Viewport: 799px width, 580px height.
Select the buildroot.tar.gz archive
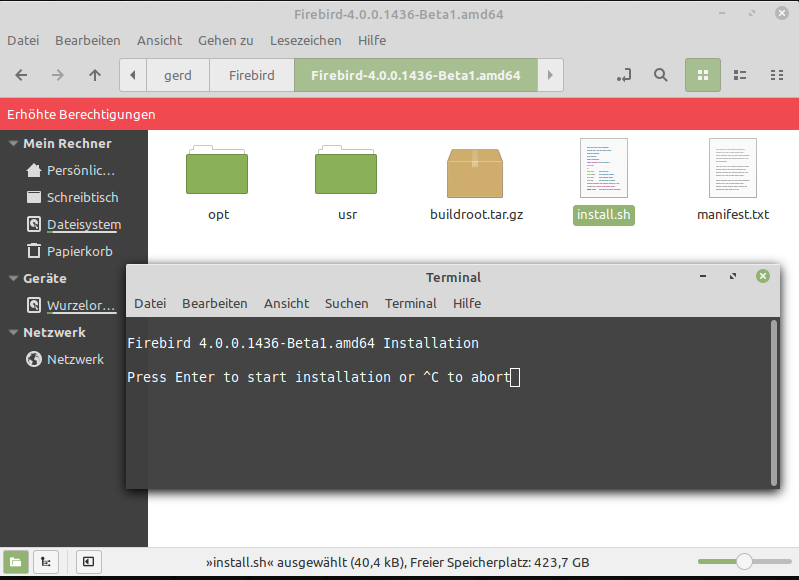tap(475, 173)
